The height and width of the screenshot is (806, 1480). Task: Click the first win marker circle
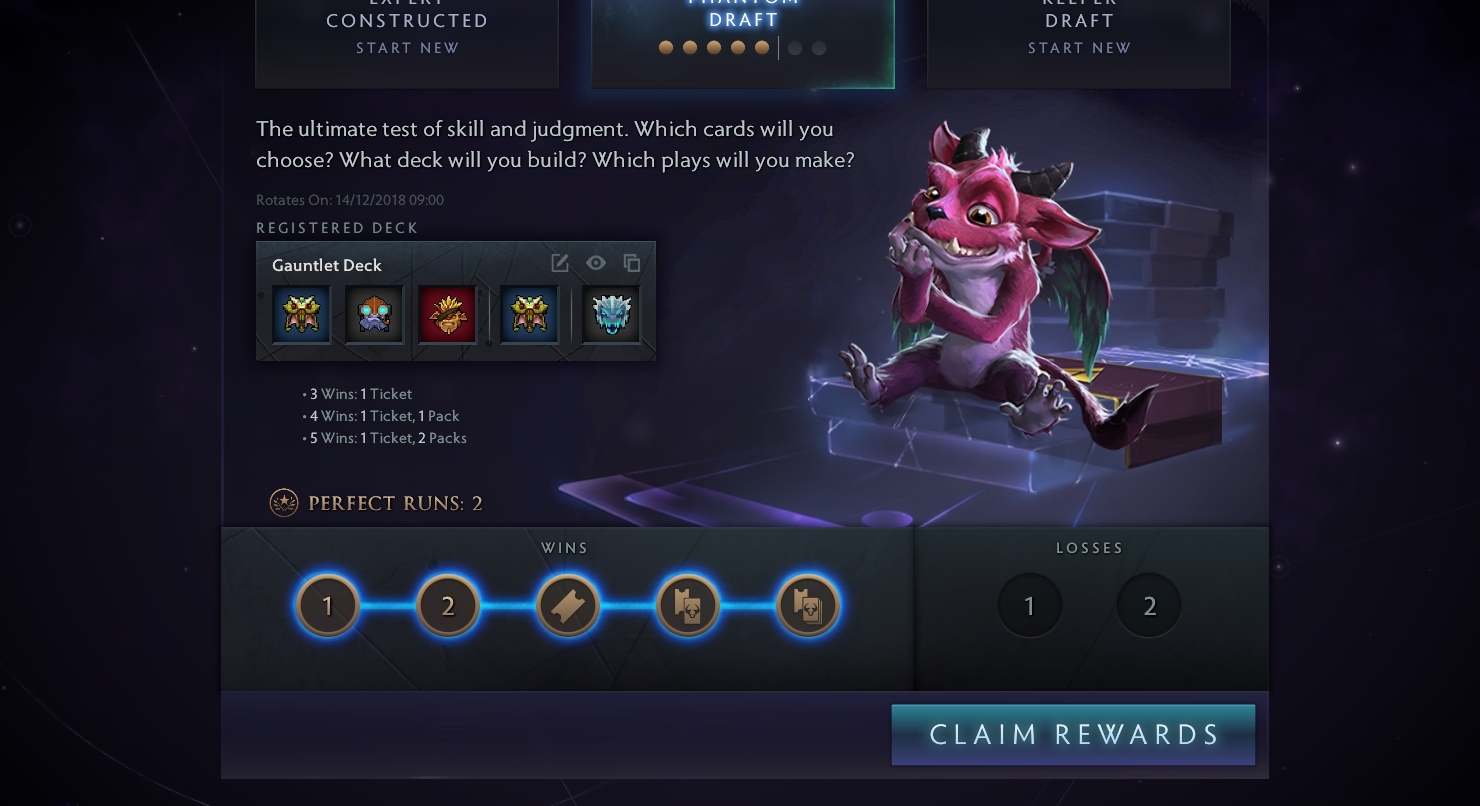328,606
